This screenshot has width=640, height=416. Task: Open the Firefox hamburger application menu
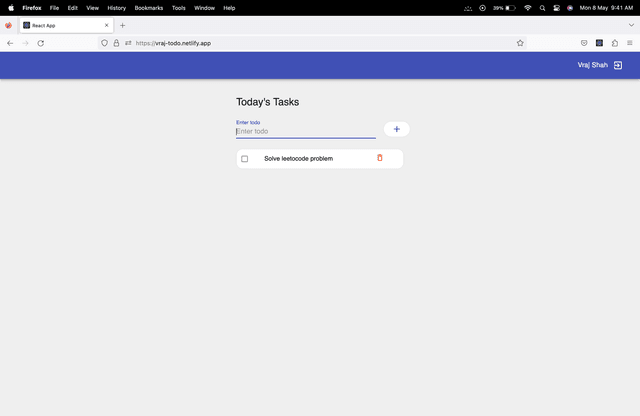pyautogui.click(x=629, y=43)
